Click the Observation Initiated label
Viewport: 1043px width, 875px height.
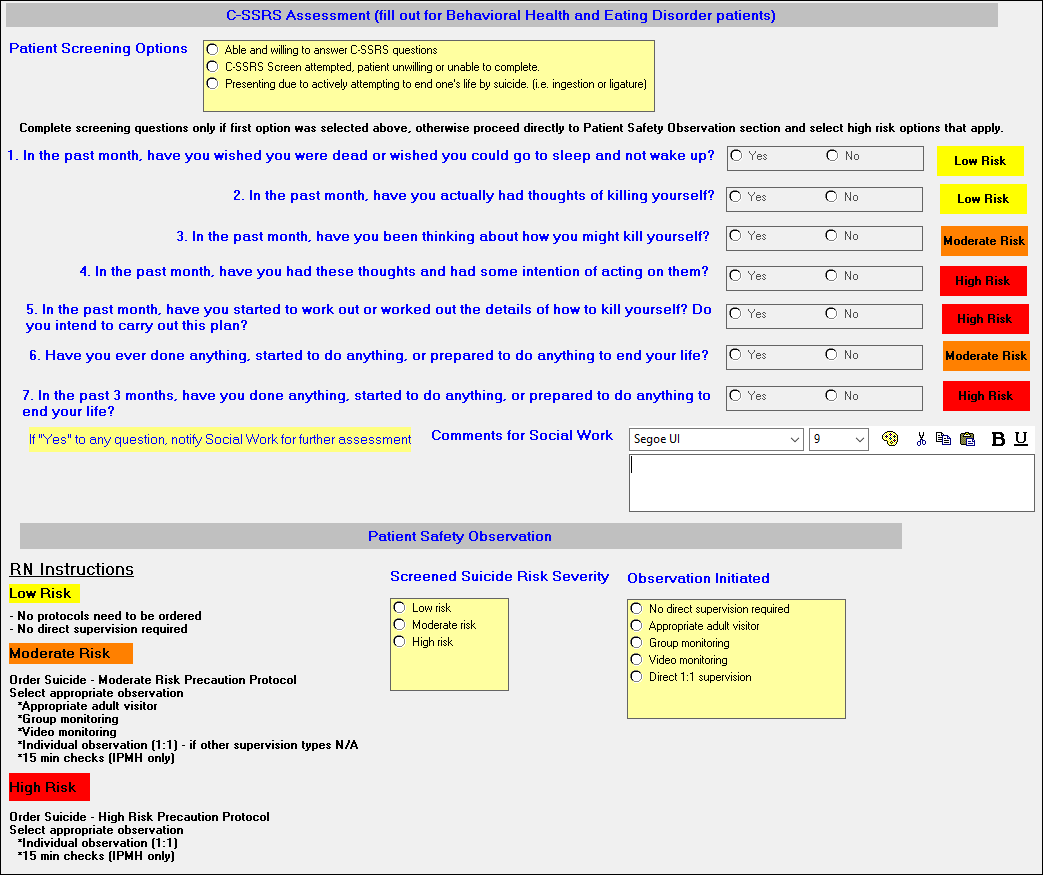point(698,578)
